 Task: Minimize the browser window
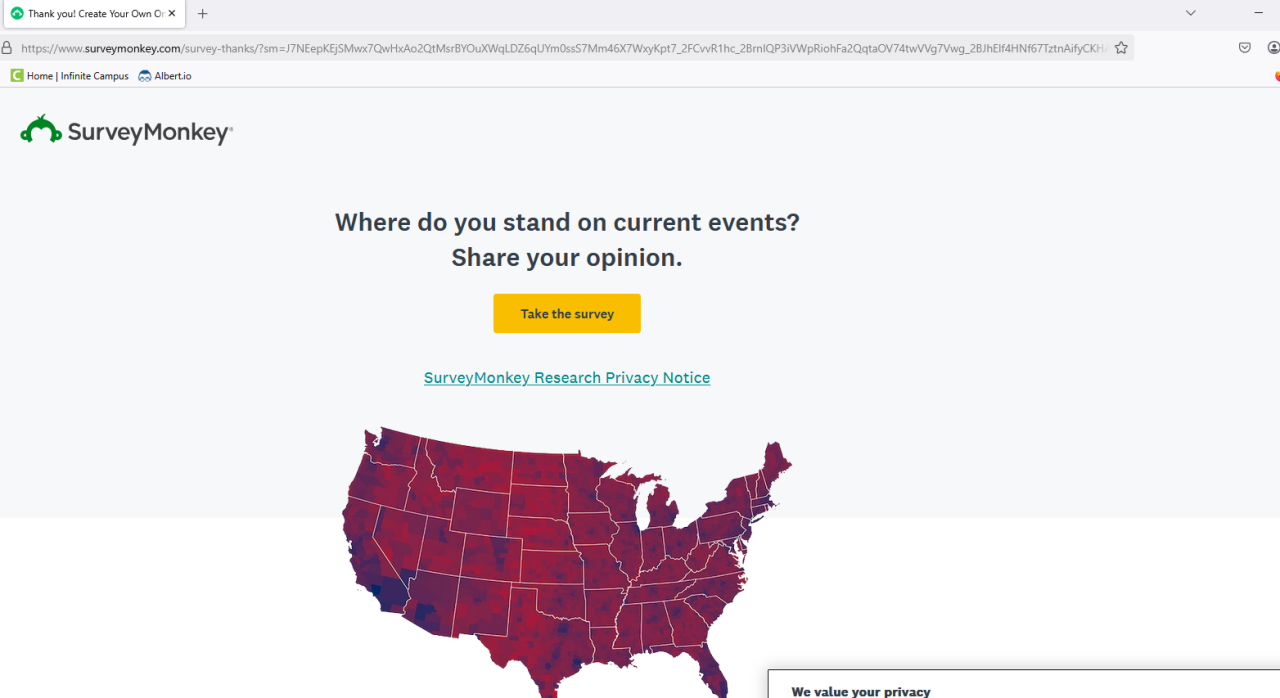(x=1259, y=13)
